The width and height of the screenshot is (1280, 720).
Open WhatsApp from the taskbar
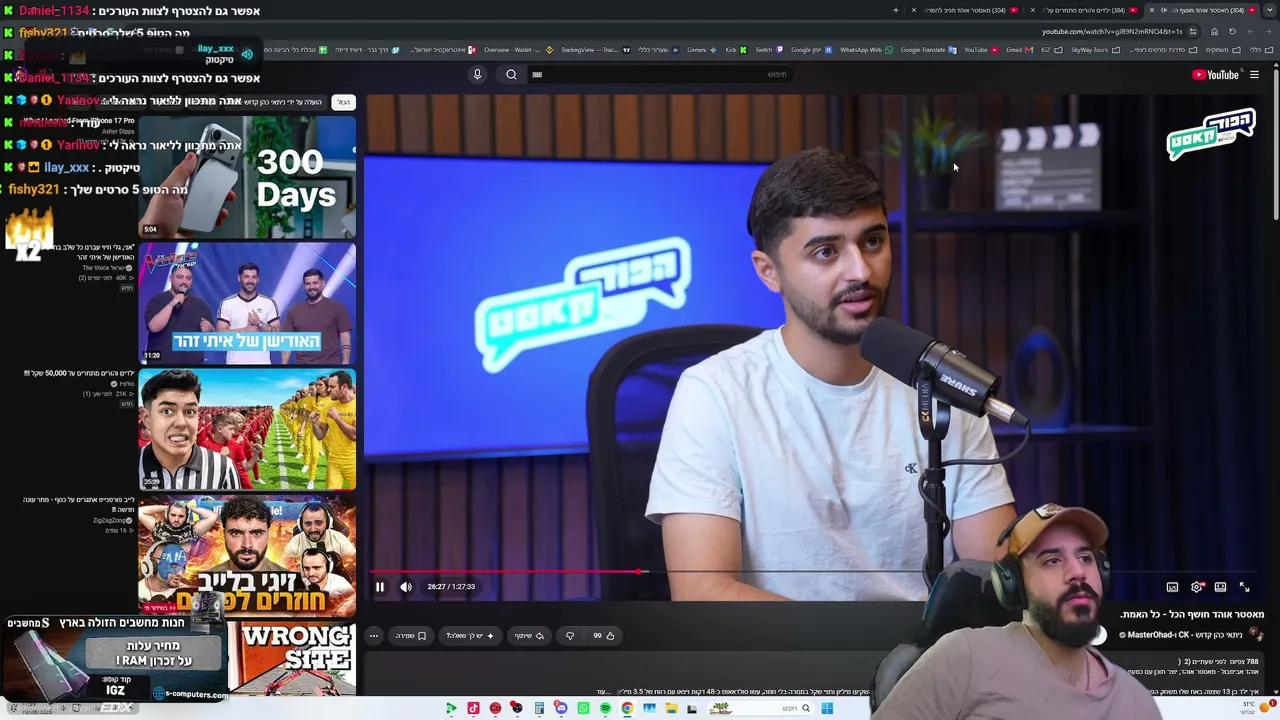coord(583,709)
